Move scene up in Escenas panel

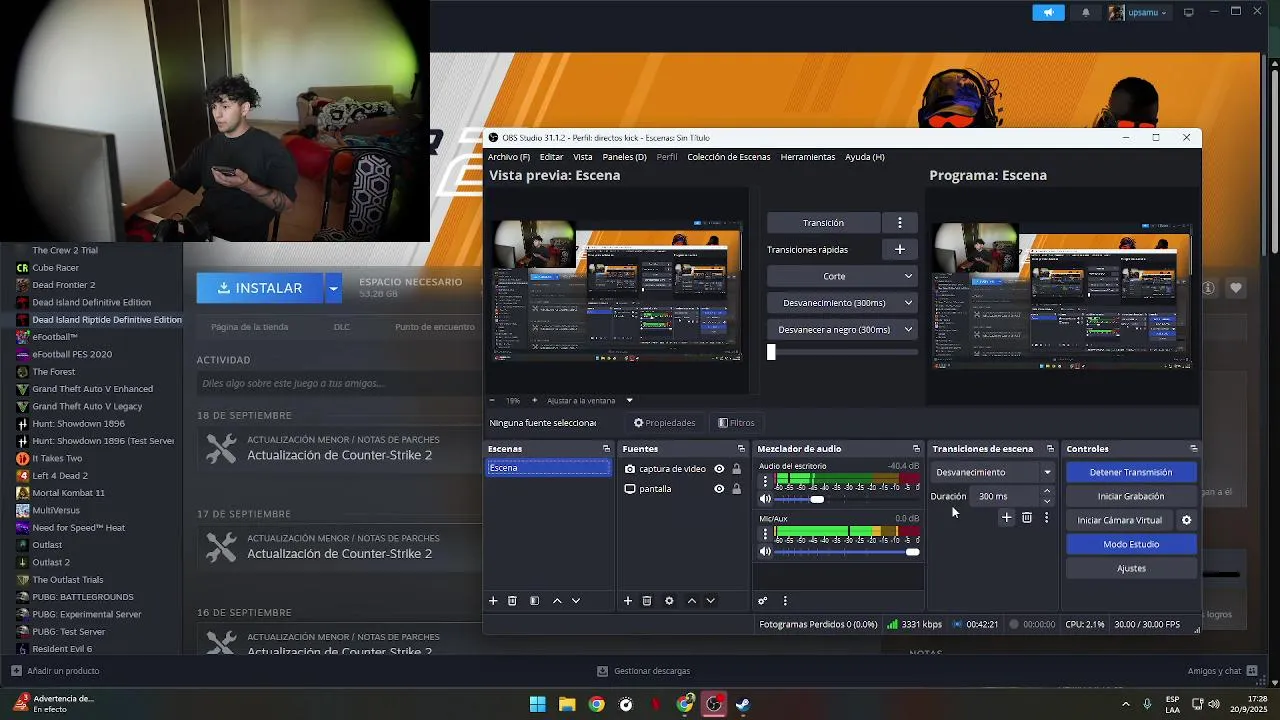pyautogui.click(x=557, y=601)
